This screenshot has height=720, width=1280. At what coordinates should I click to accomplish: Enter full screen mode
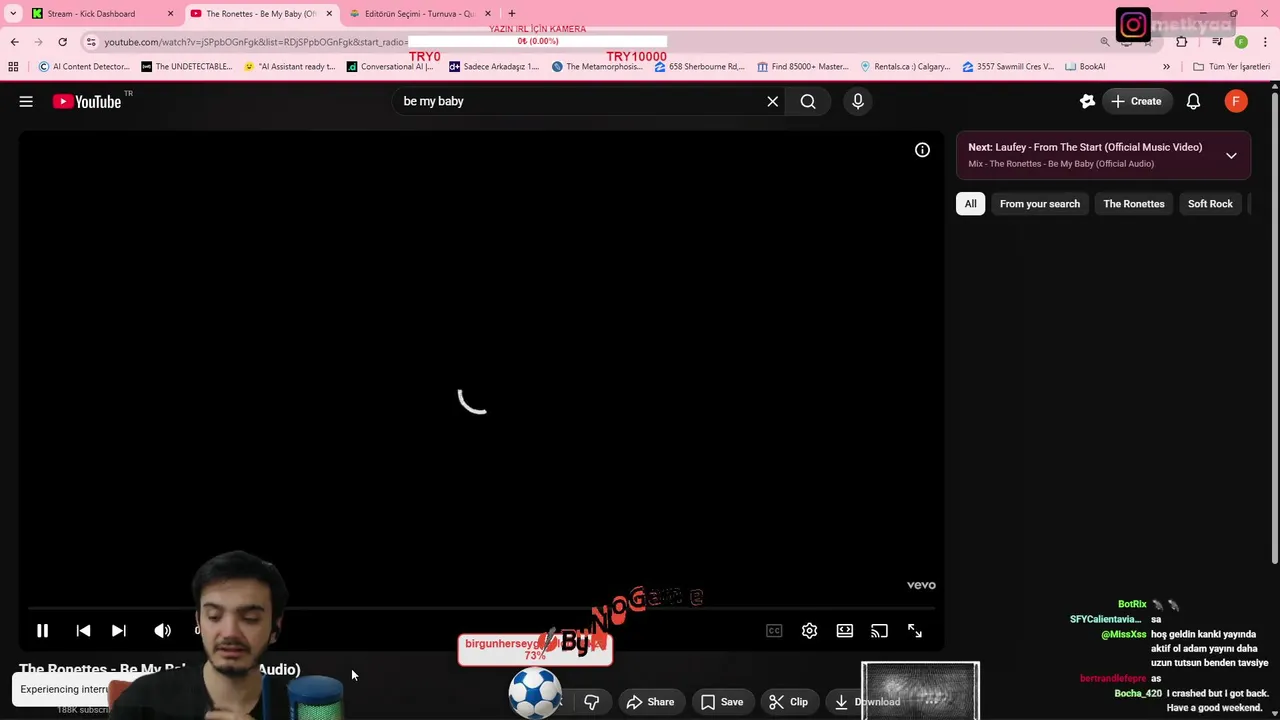click(915, 631)
